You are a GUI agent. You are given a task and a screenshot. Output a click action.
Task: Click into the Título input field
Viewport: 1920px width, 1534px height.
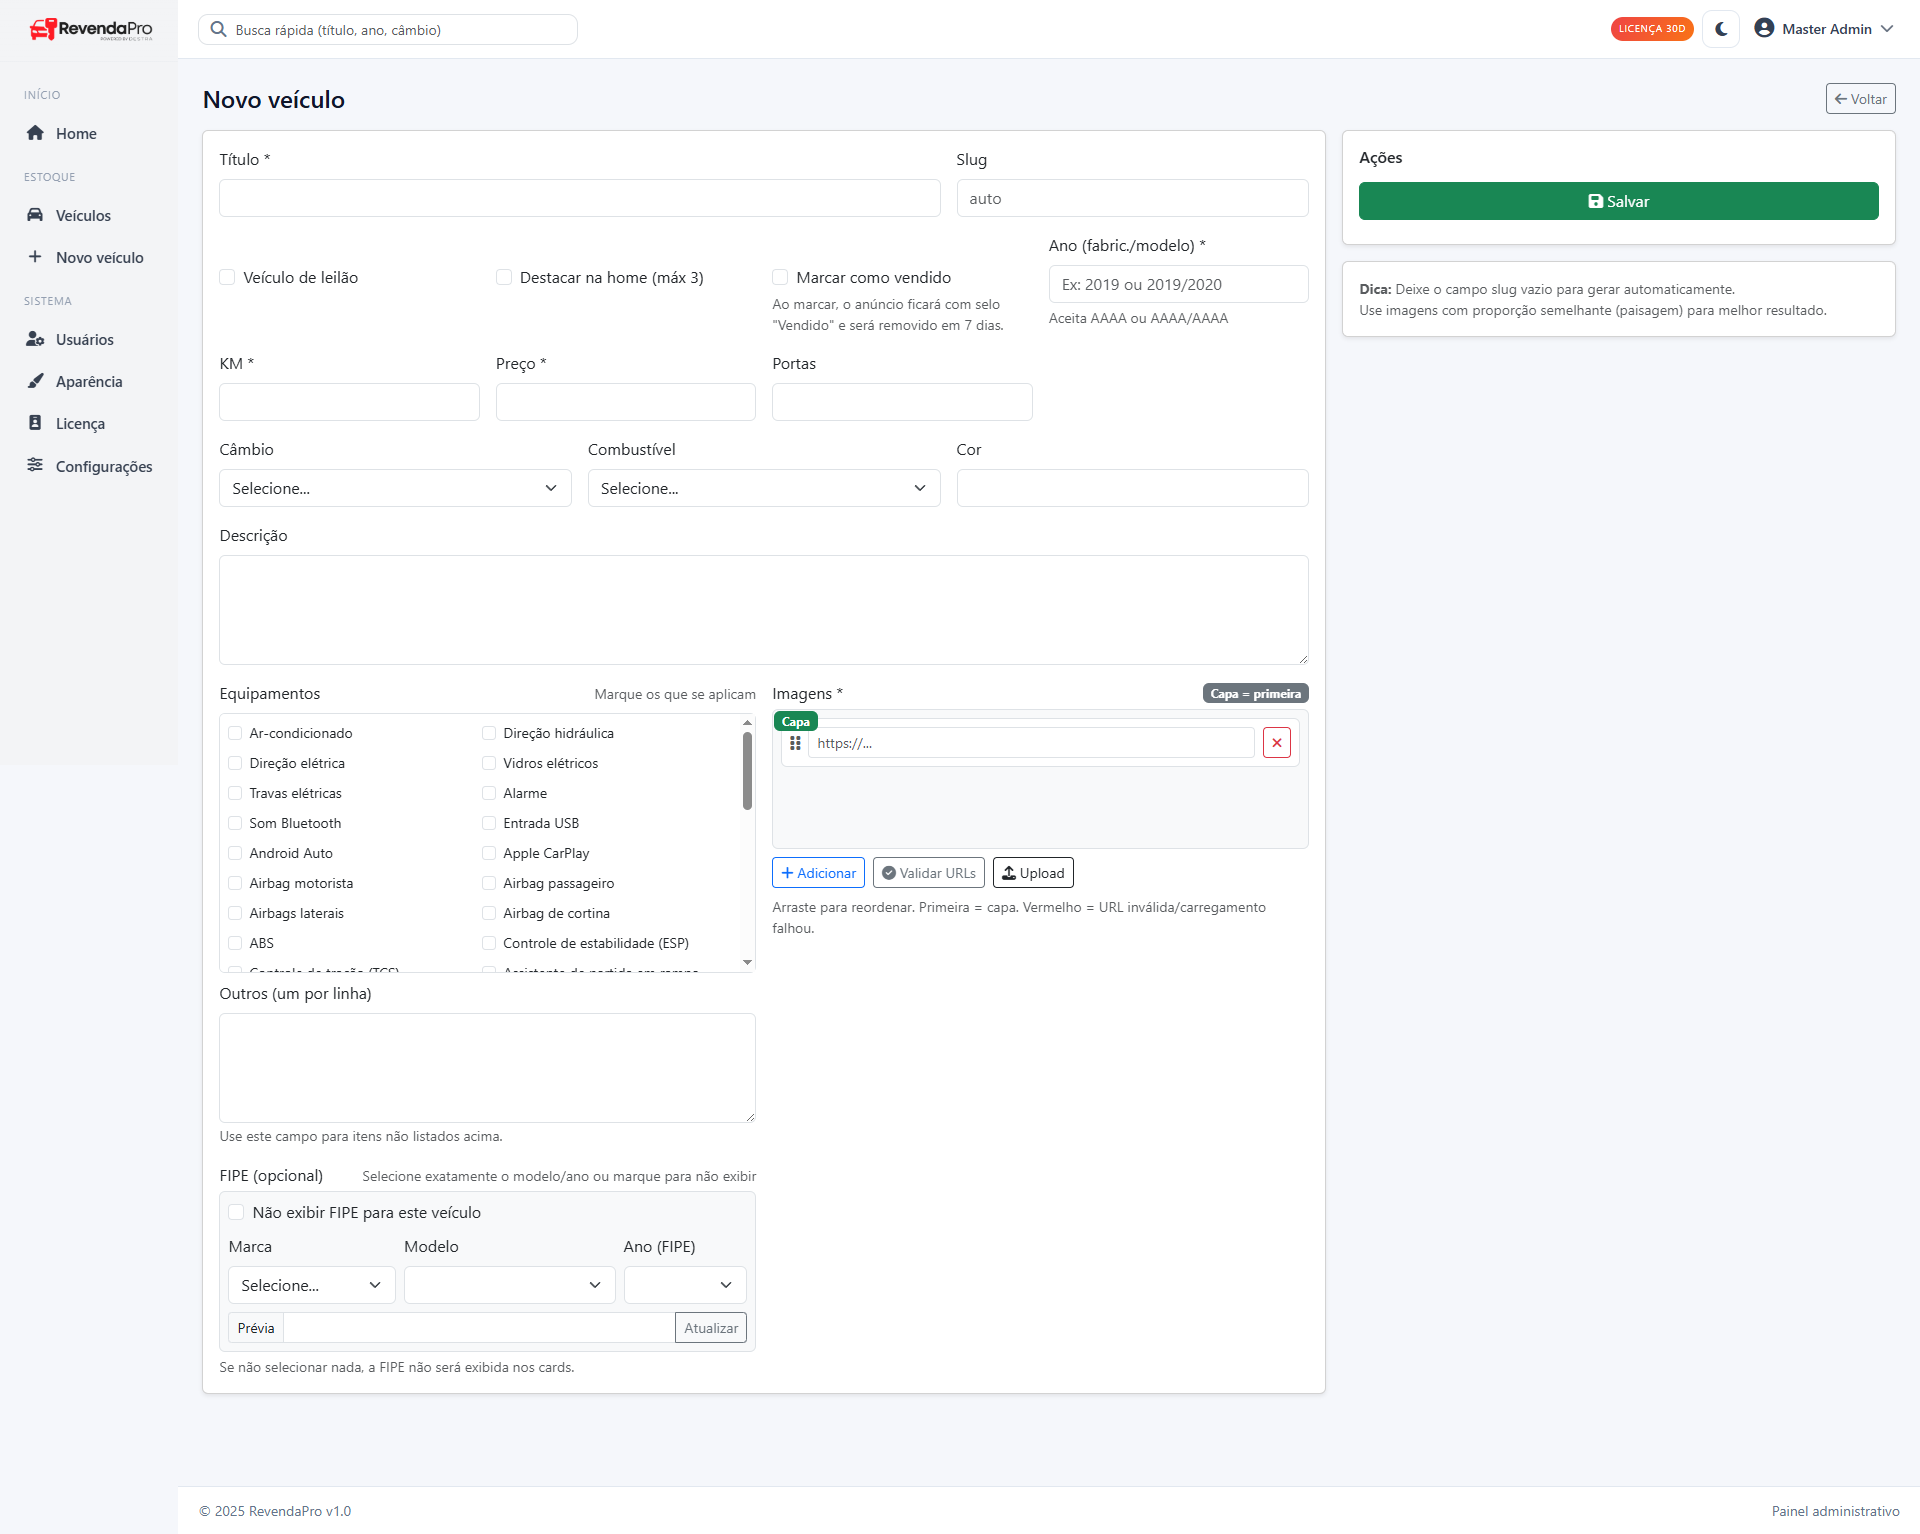coord(579,198)
